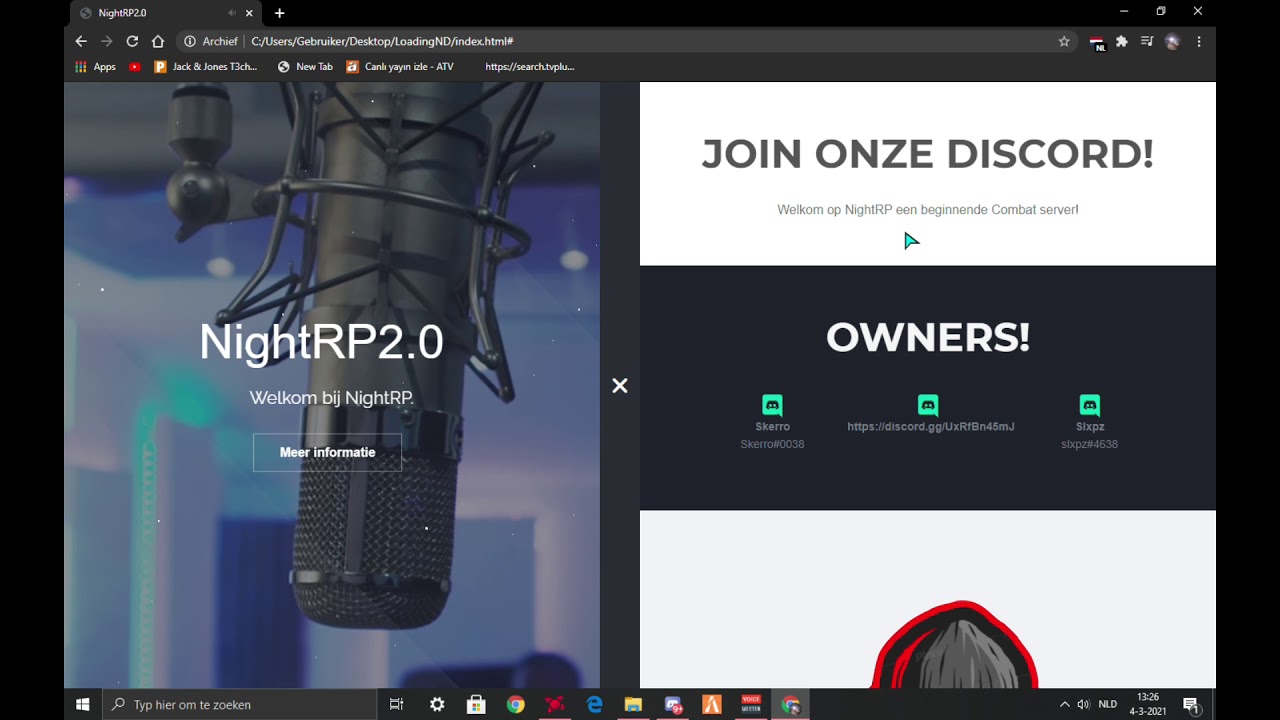Click the Discord icon above Slxpz
1280x720 pixels.
point(1090,405)
